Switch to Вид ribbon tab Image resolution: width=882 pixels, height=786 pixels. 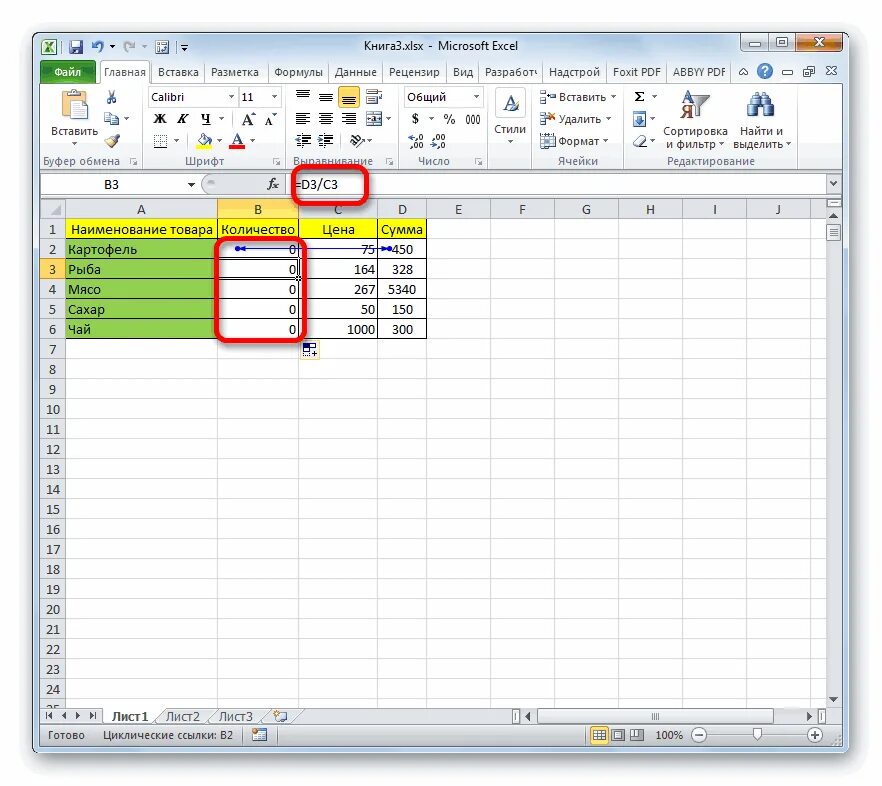click(463, 72)
